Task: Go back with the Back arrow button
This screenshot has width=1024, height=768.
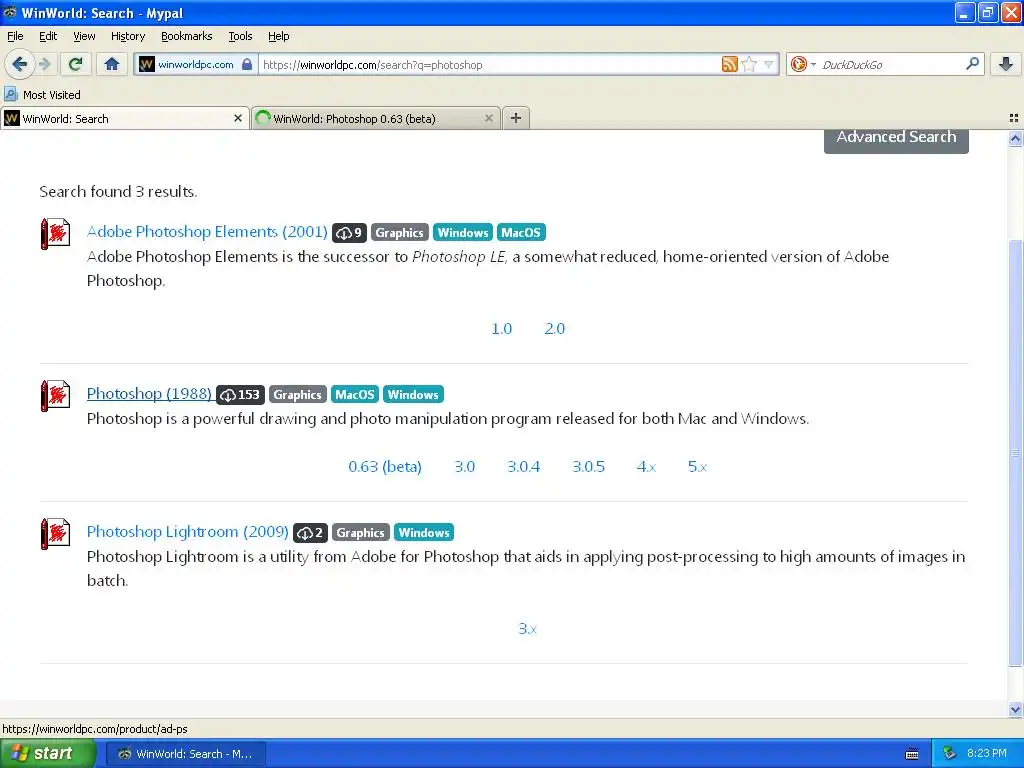Action: tap(19, 64)
